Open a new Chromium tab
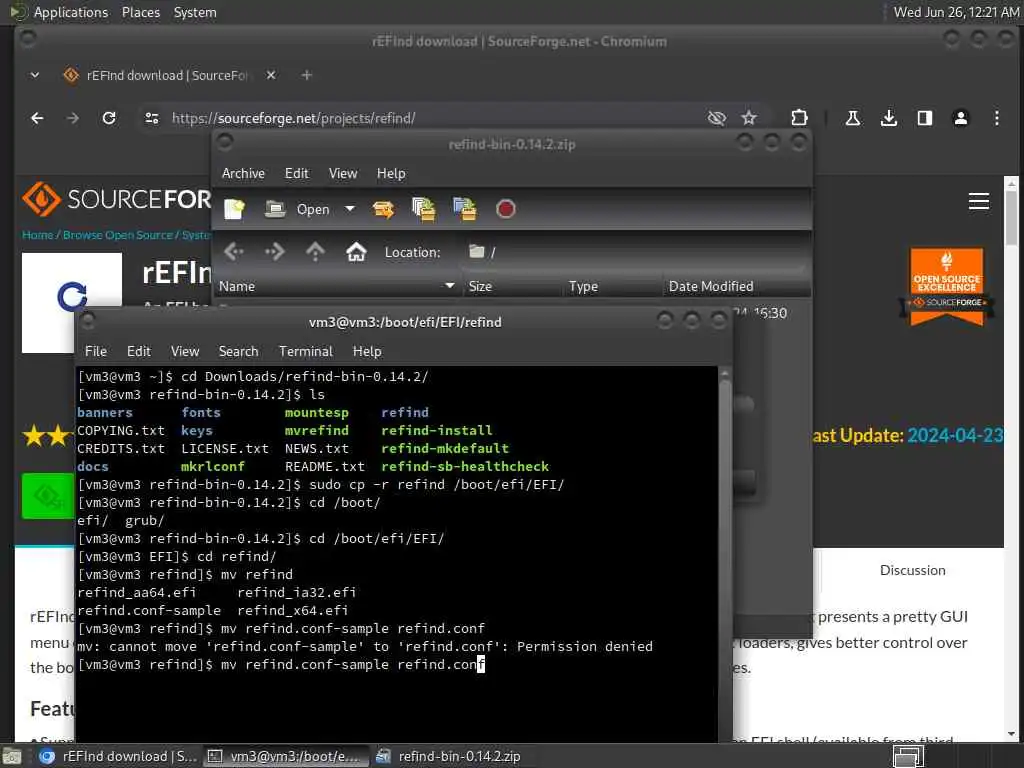The image size is (1024, 768). [x=306, y=75]
